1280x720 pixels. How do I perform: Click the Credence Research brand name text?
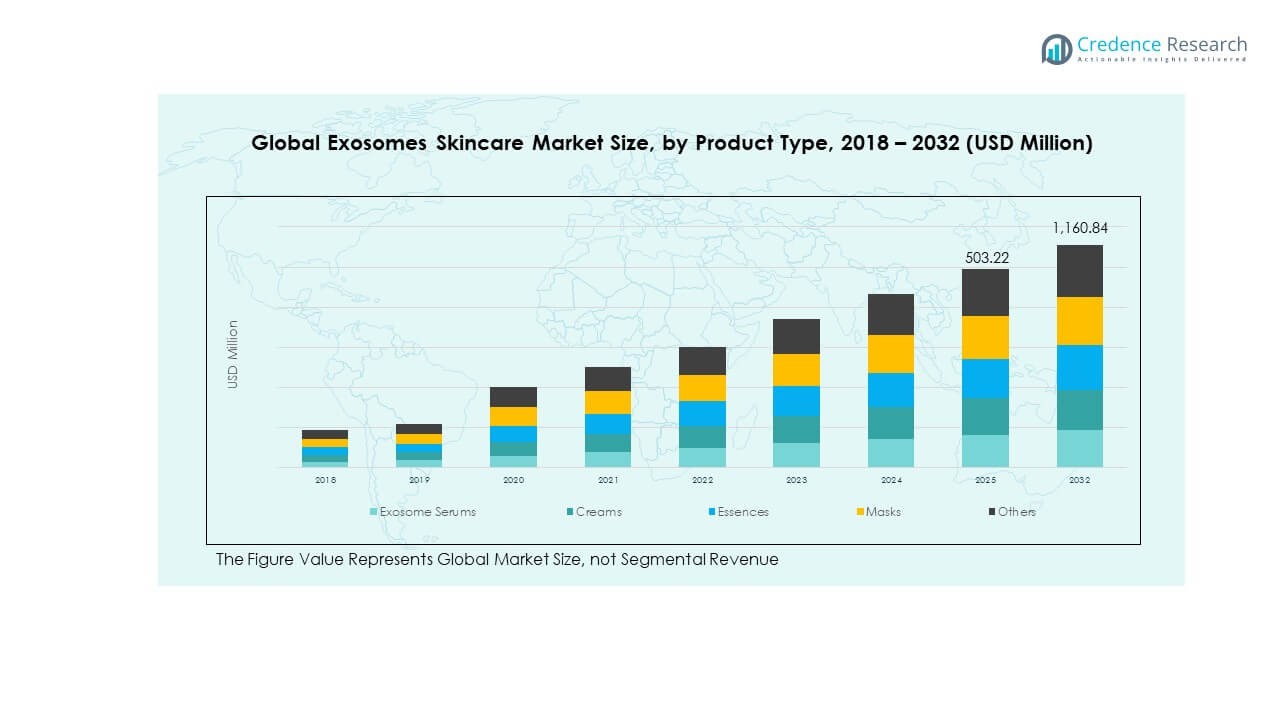pos(1162,45)
